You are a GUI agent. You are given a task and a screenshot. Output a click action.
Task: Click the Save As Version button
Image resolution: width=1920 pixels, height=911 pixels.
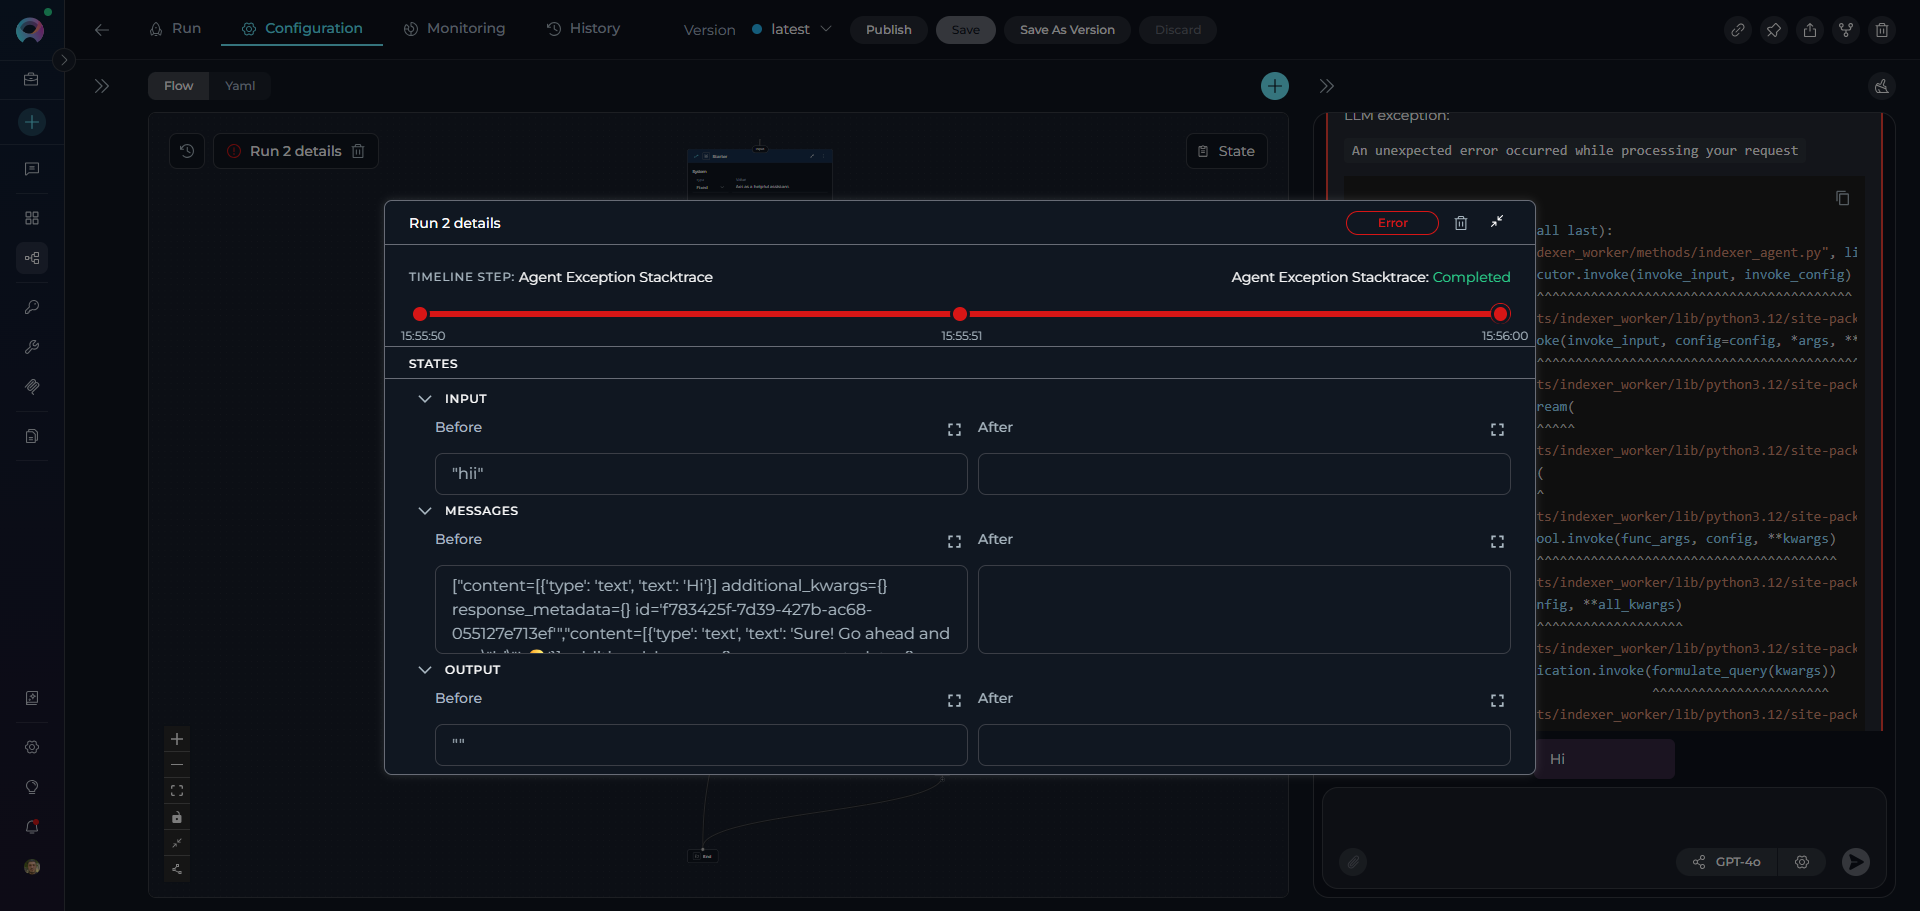click(1067, 30)
